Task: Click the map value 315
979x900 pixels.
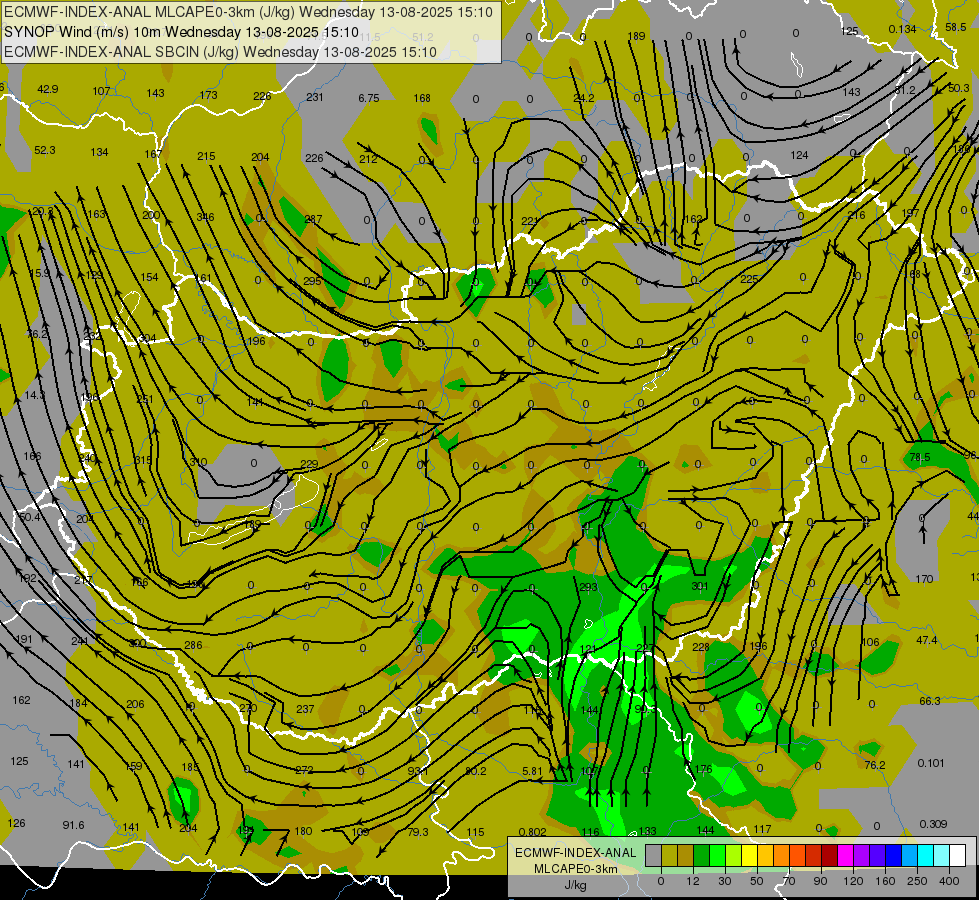Action: pyautogui.click(x=143, y=460)
